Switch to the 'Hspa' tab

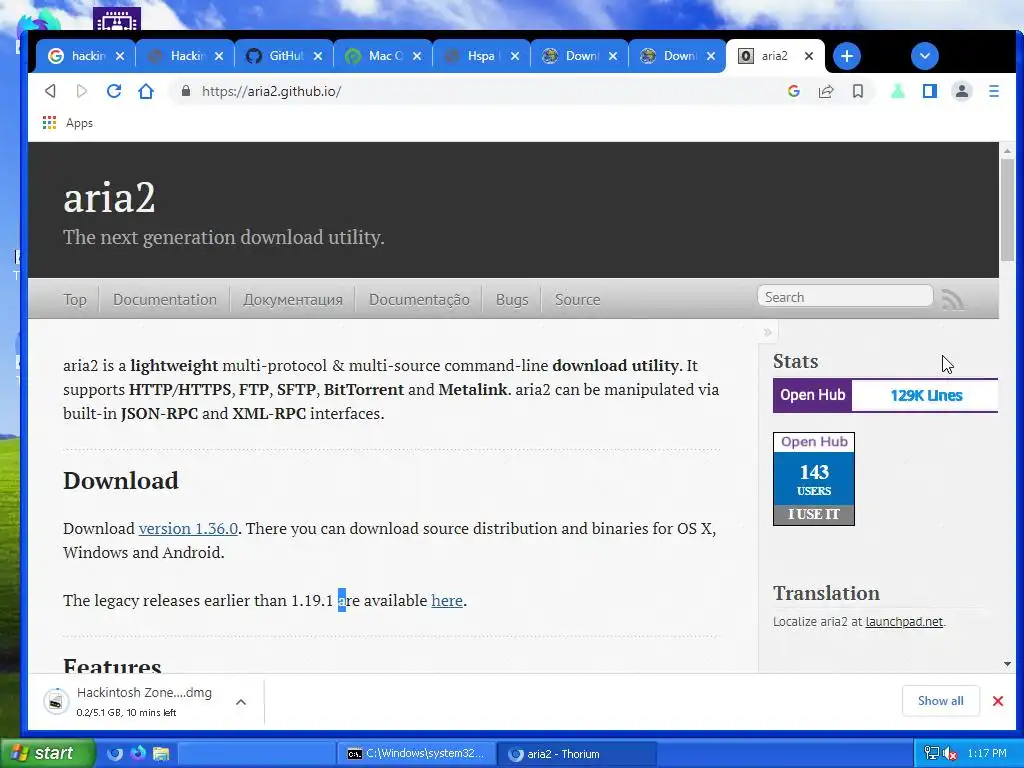point(480,56)
